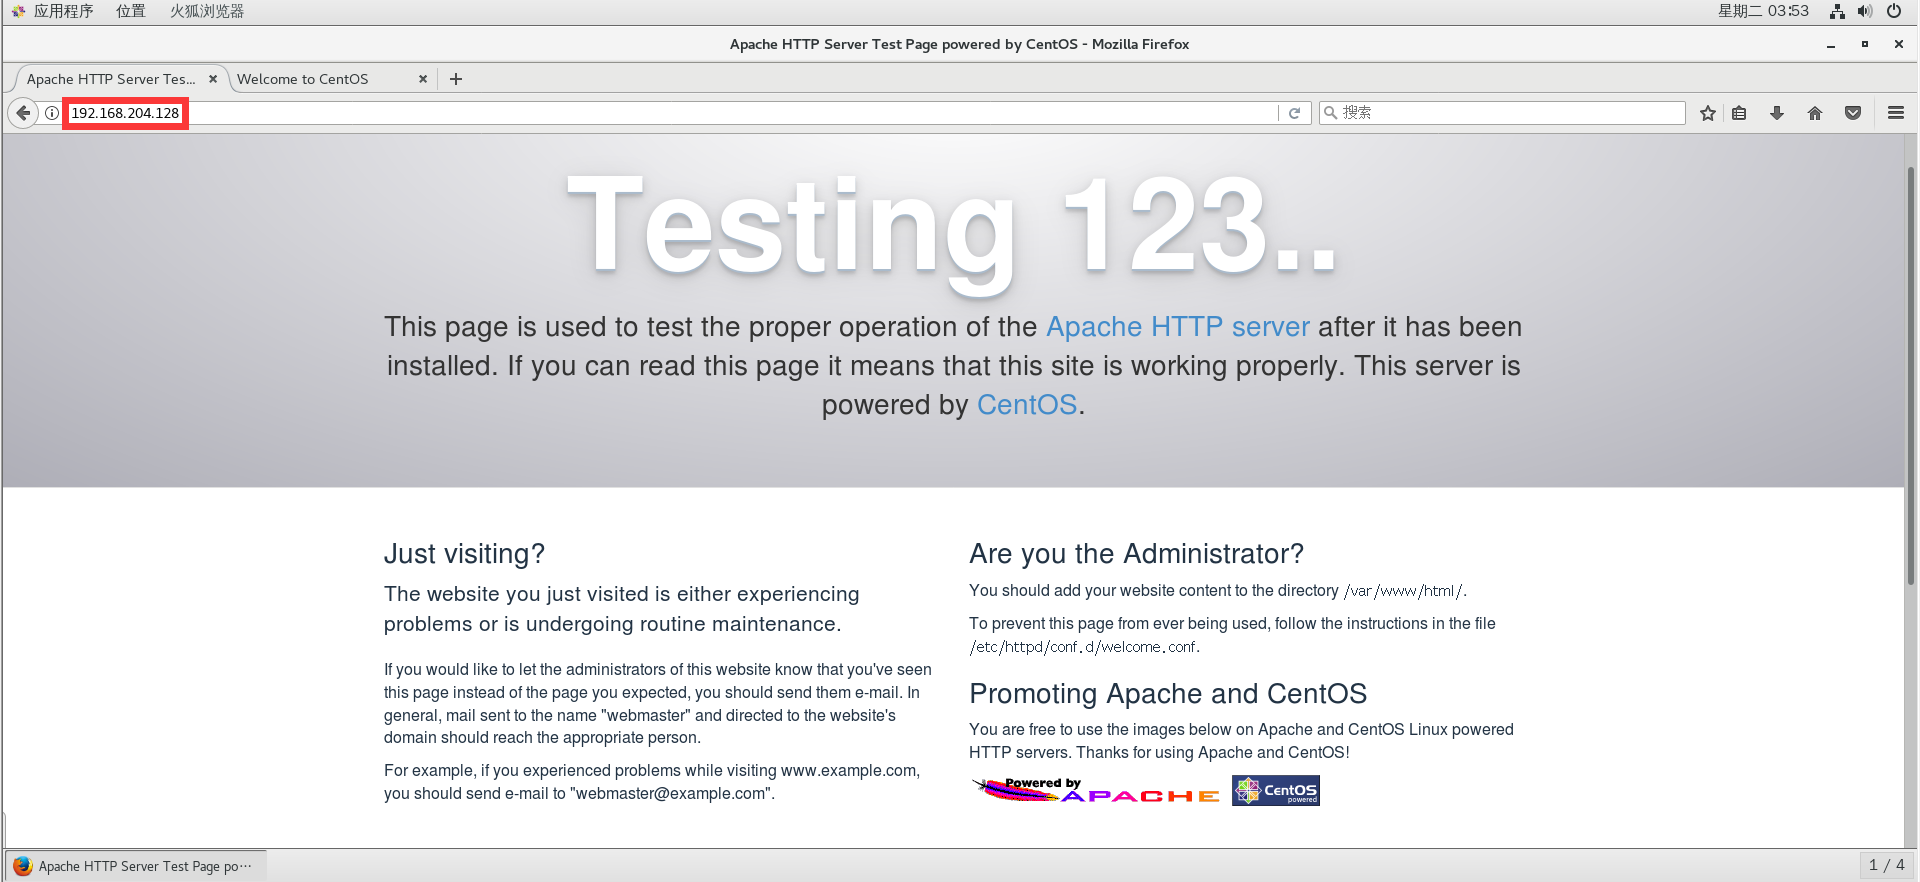Click the search magnifier icon
The image size is (1920, 882).
[1330, 113]
